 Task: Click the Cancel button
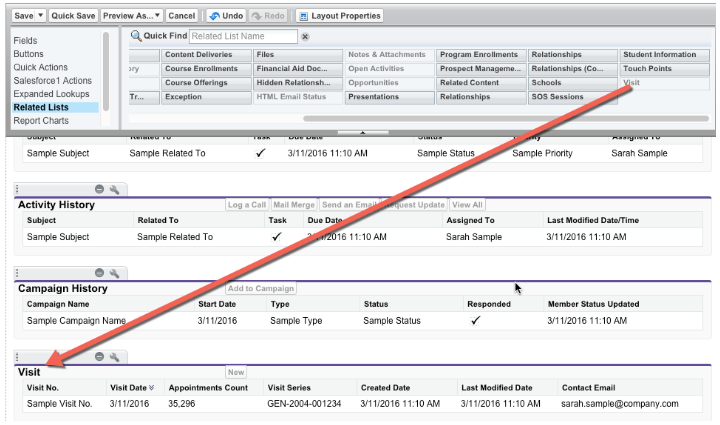click(181, 16)
